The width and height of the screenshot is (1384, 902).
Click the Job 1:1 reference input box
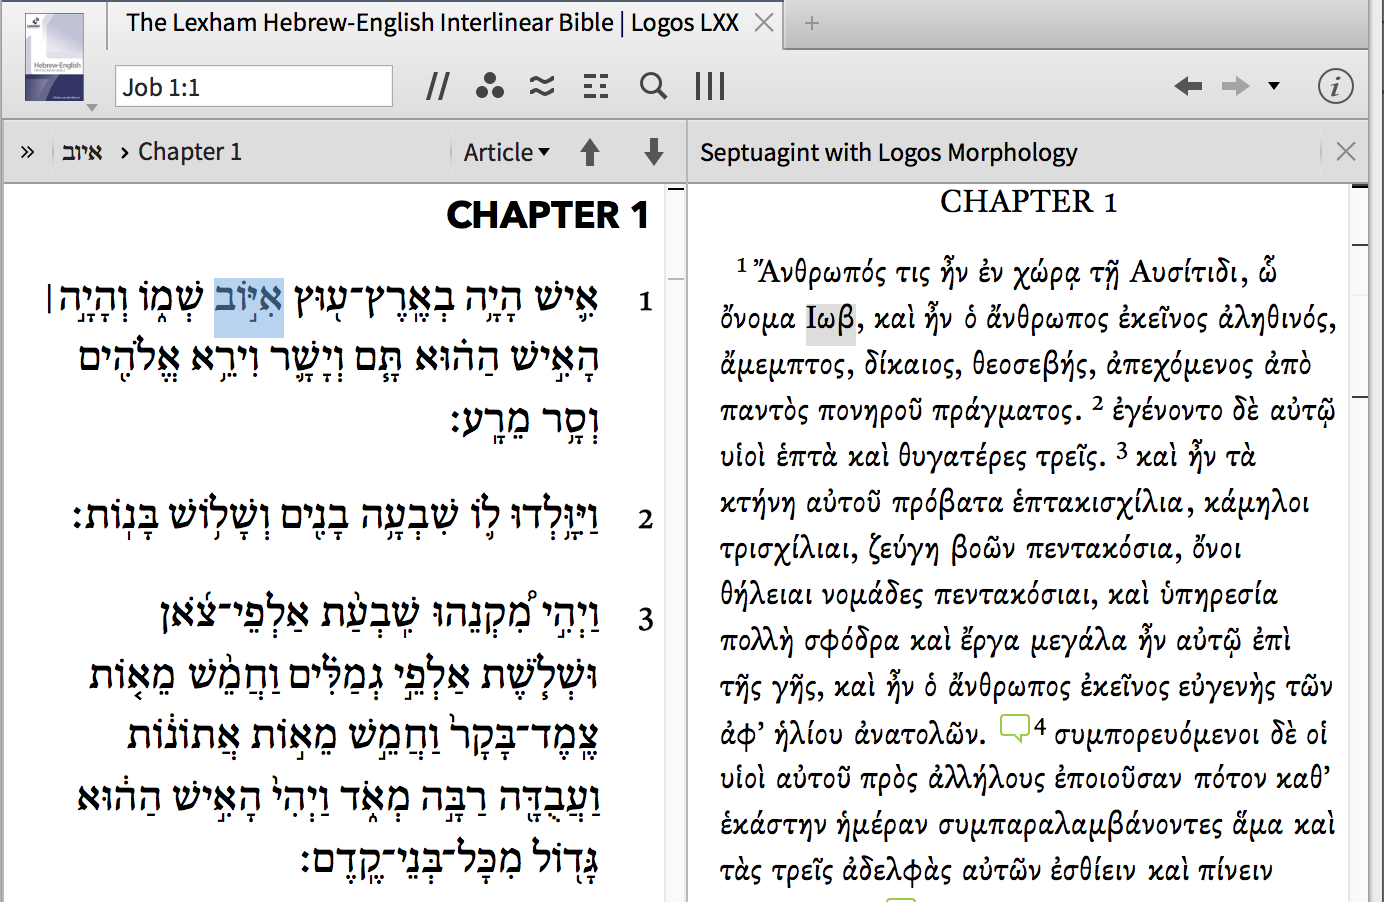[x=254, y=86]
